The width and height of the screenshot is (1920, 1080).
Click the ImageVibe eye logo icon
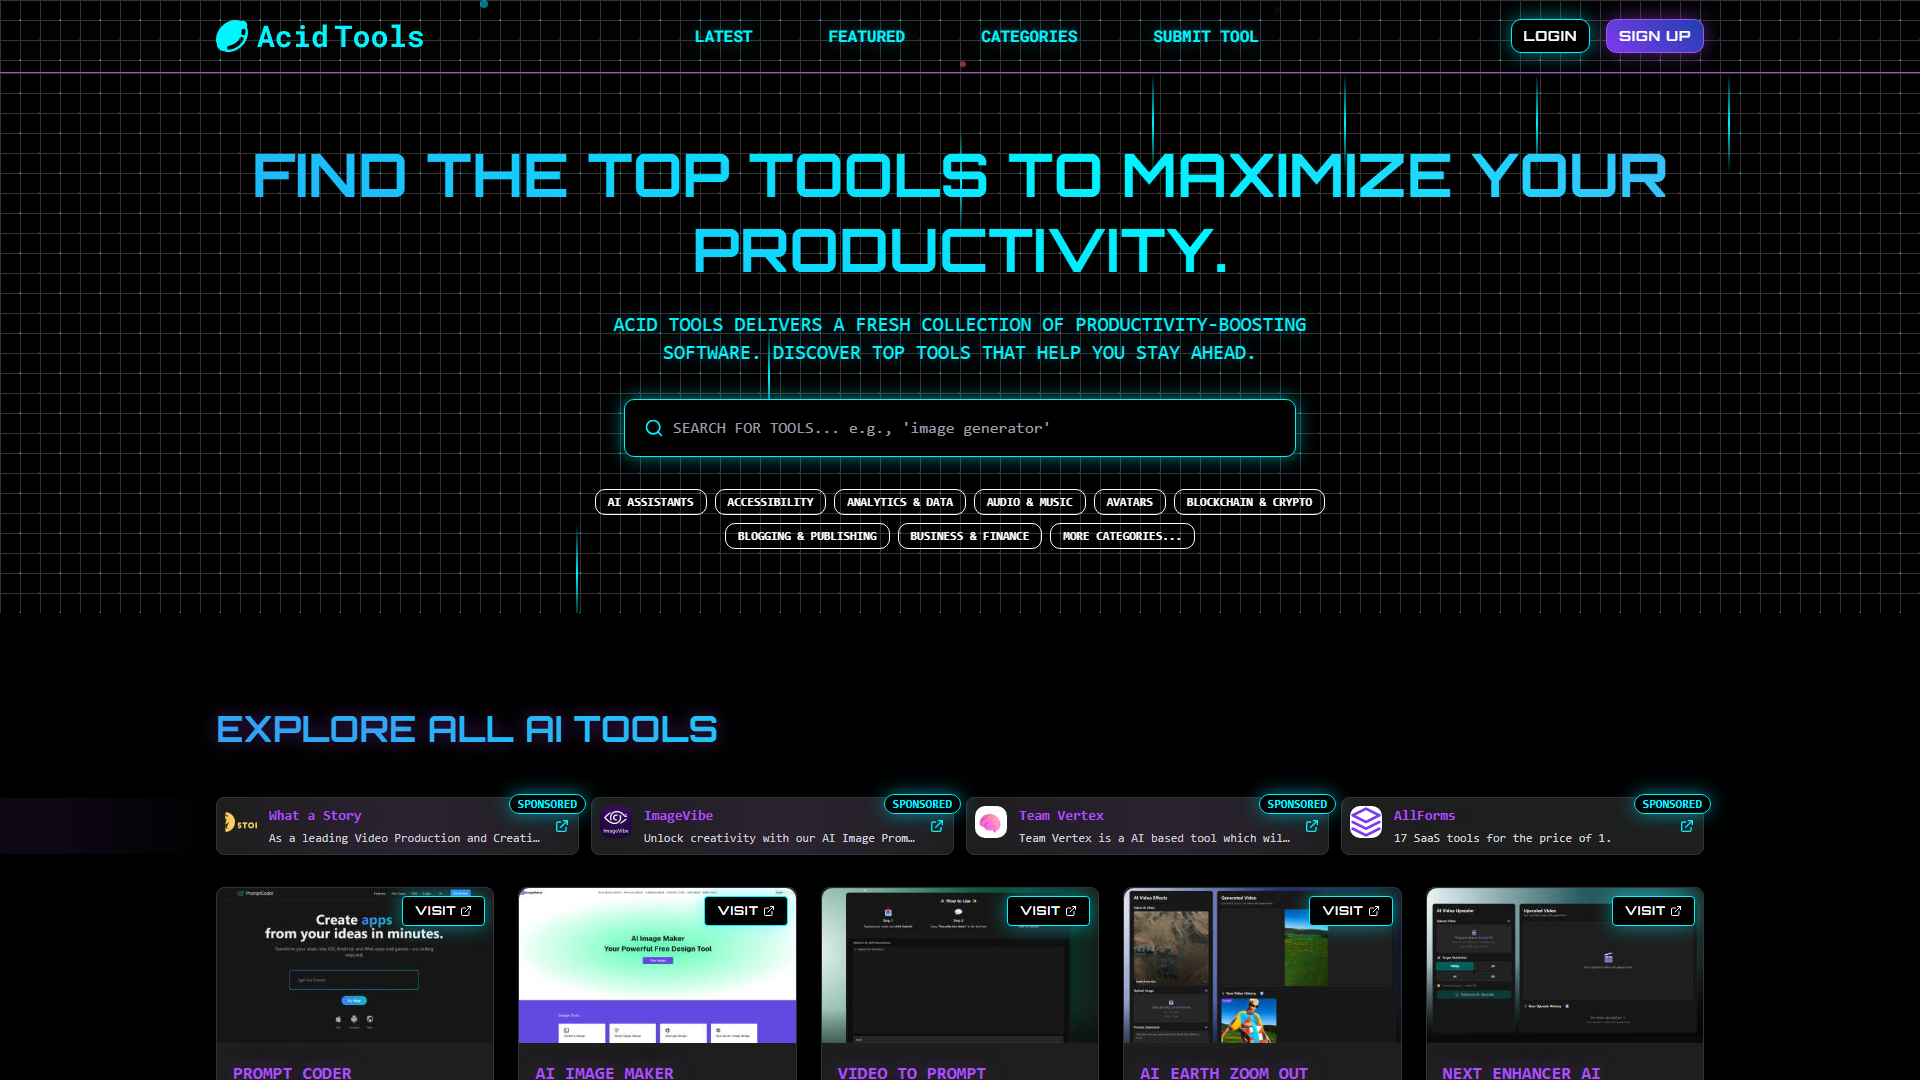[x=616, y=822]
